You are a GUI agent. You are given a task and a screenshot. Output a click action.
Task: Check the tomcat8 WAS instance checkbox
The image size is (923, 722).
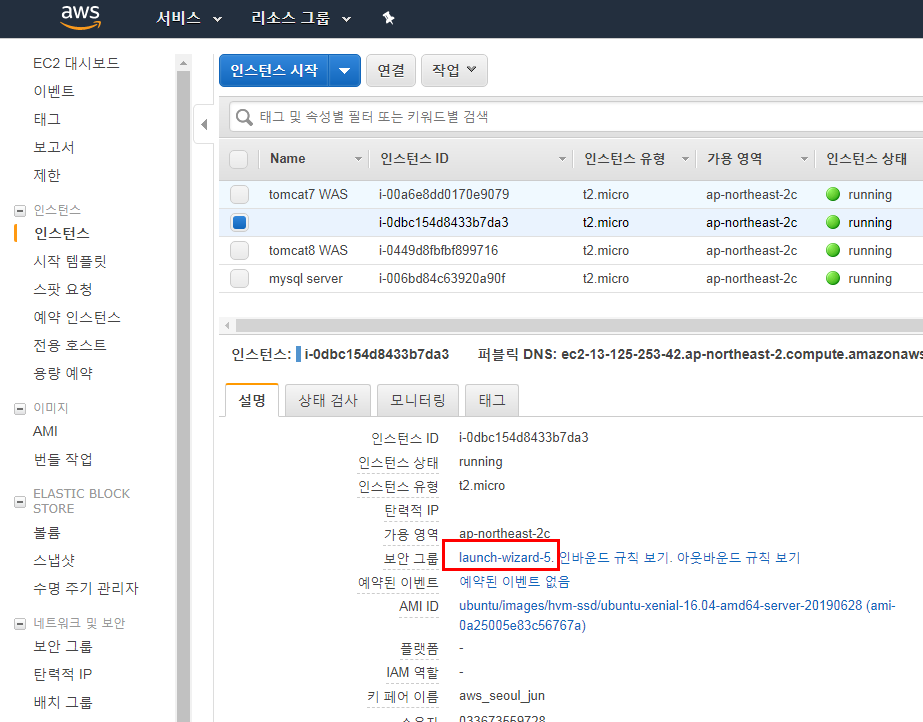[239, 251]
